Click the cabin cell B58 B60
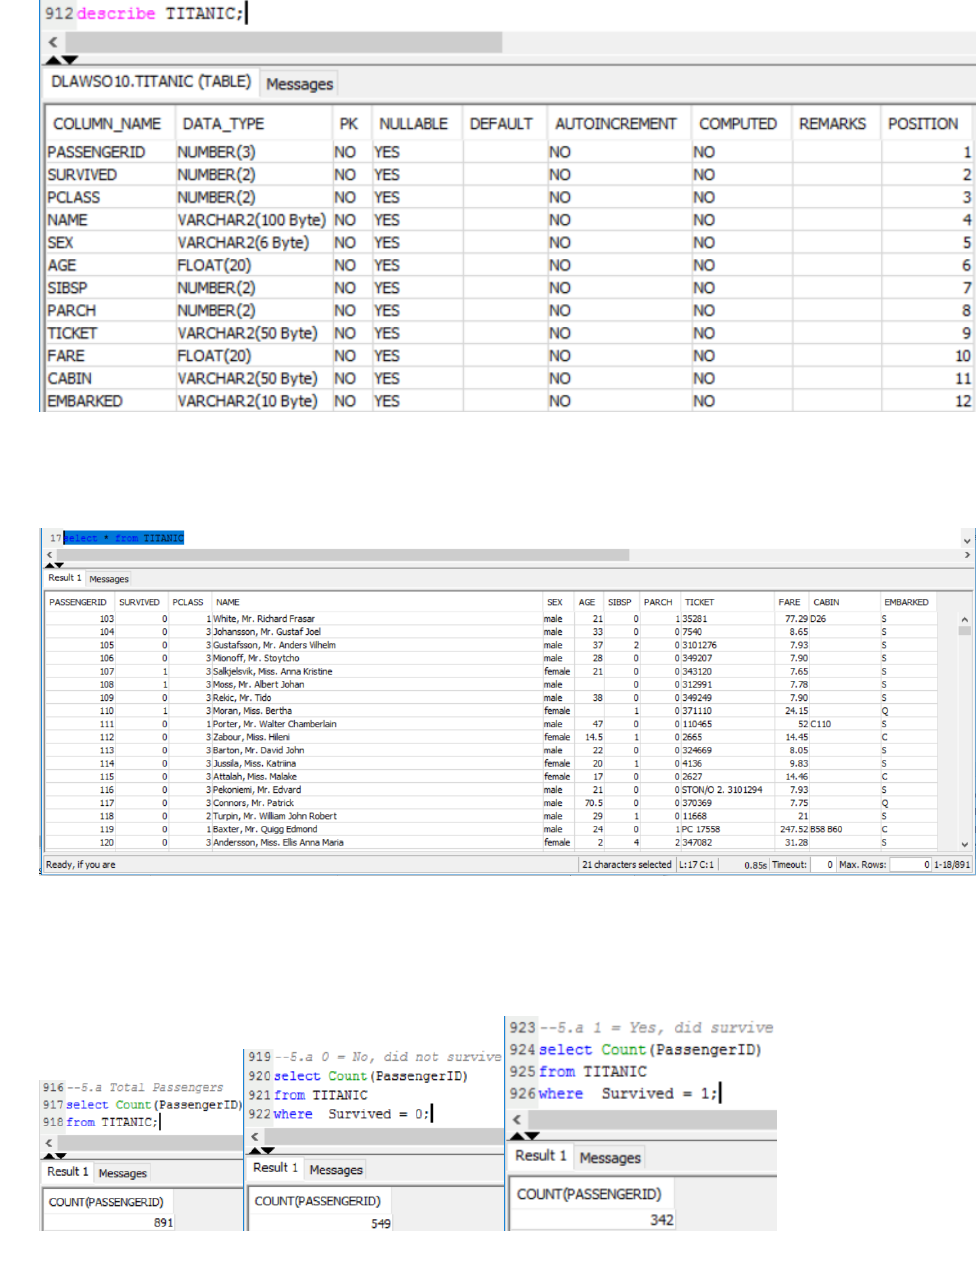The height and width of the screenshot is (1278, 978). pos(826,829)
